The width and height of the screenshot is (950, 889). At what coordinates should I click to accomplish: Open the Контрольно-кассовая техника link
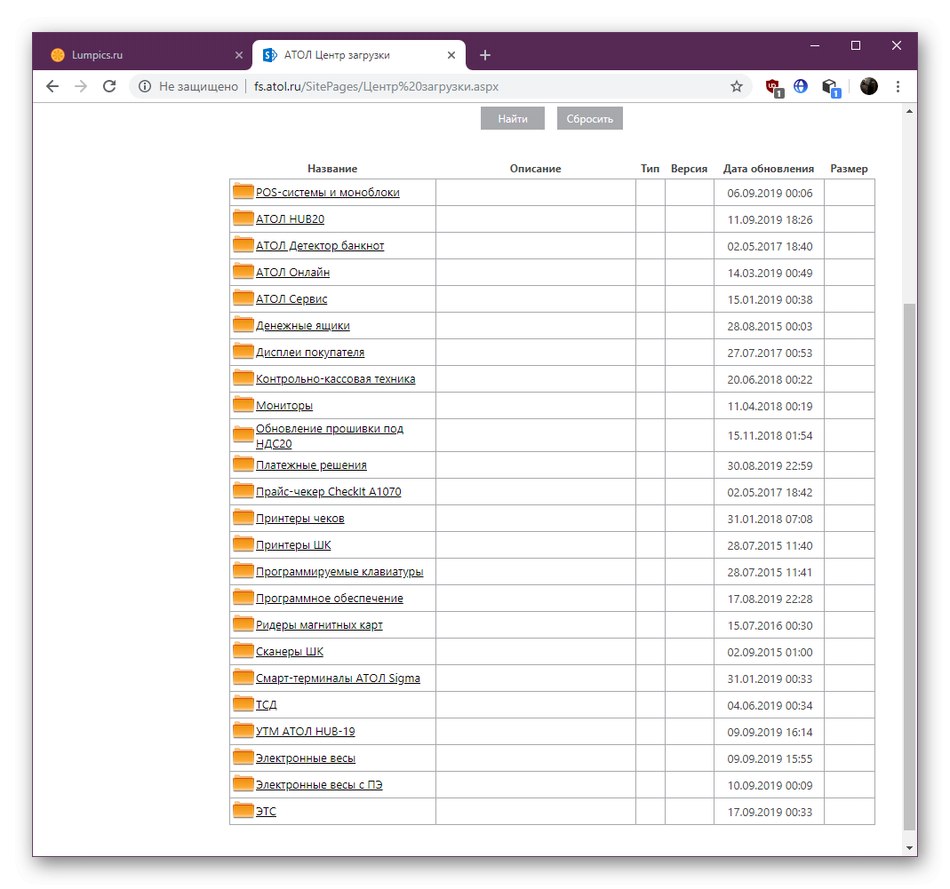335,379
